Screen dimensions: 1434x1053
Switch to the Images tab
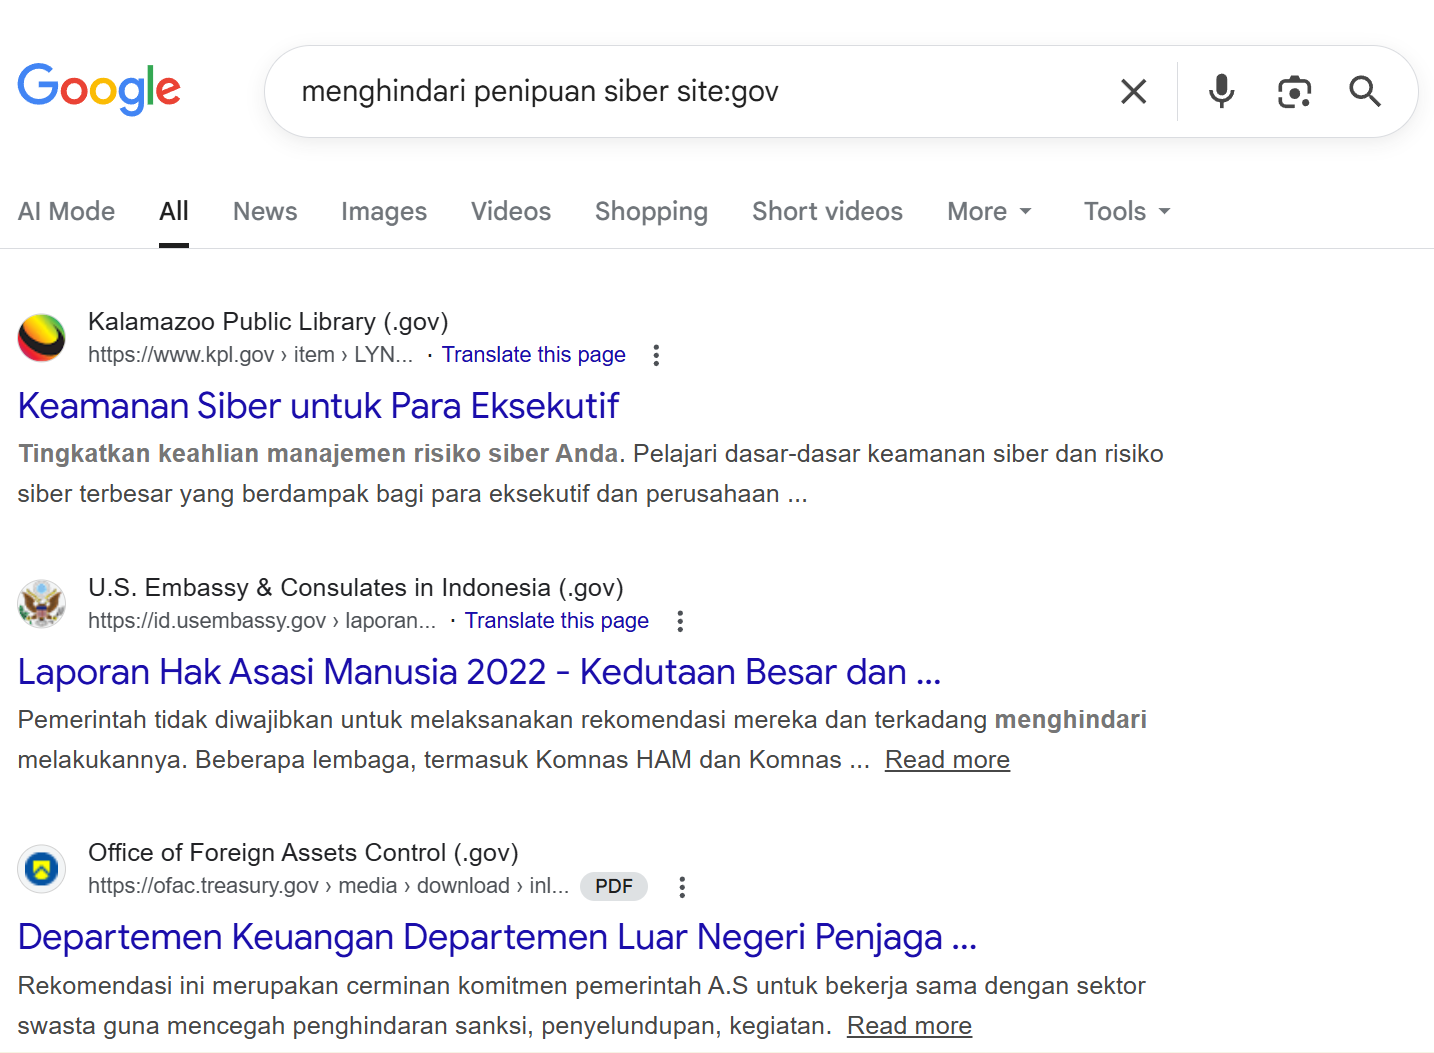(383, 212)
